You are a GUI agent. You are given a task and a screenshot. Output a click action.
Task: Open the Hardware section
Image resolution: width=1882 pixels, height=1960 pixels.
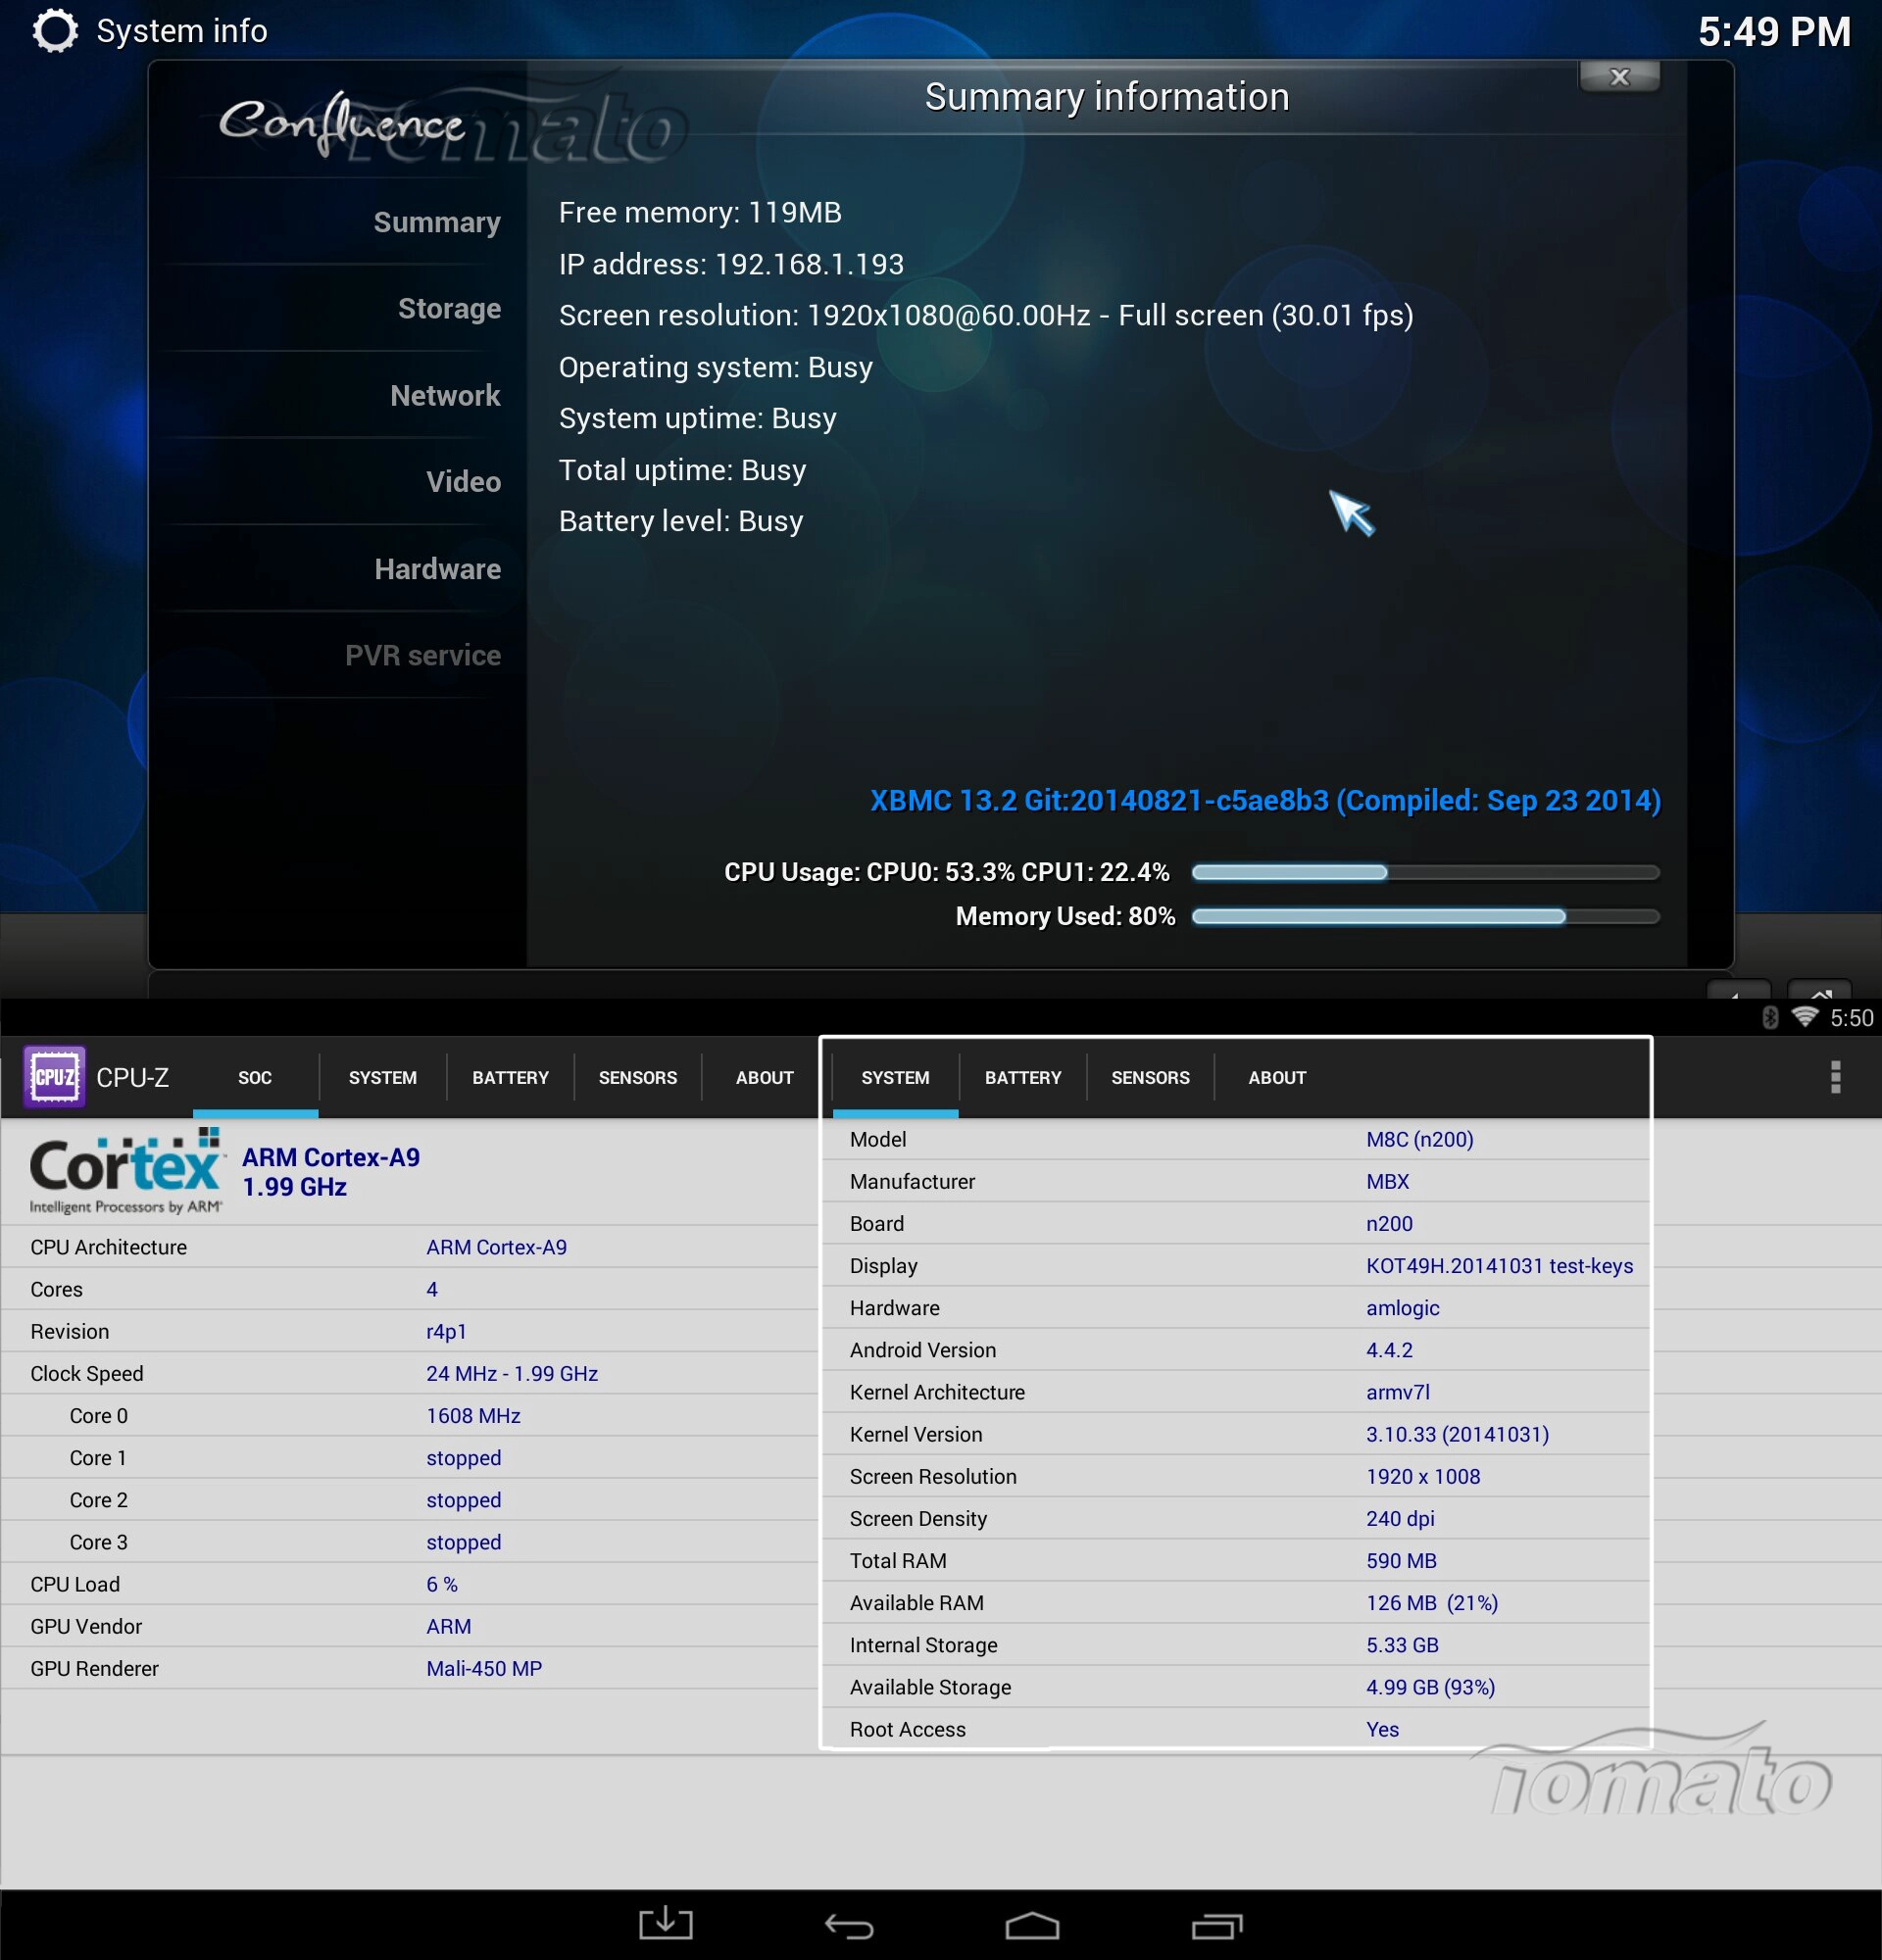(x=437, y=569)
